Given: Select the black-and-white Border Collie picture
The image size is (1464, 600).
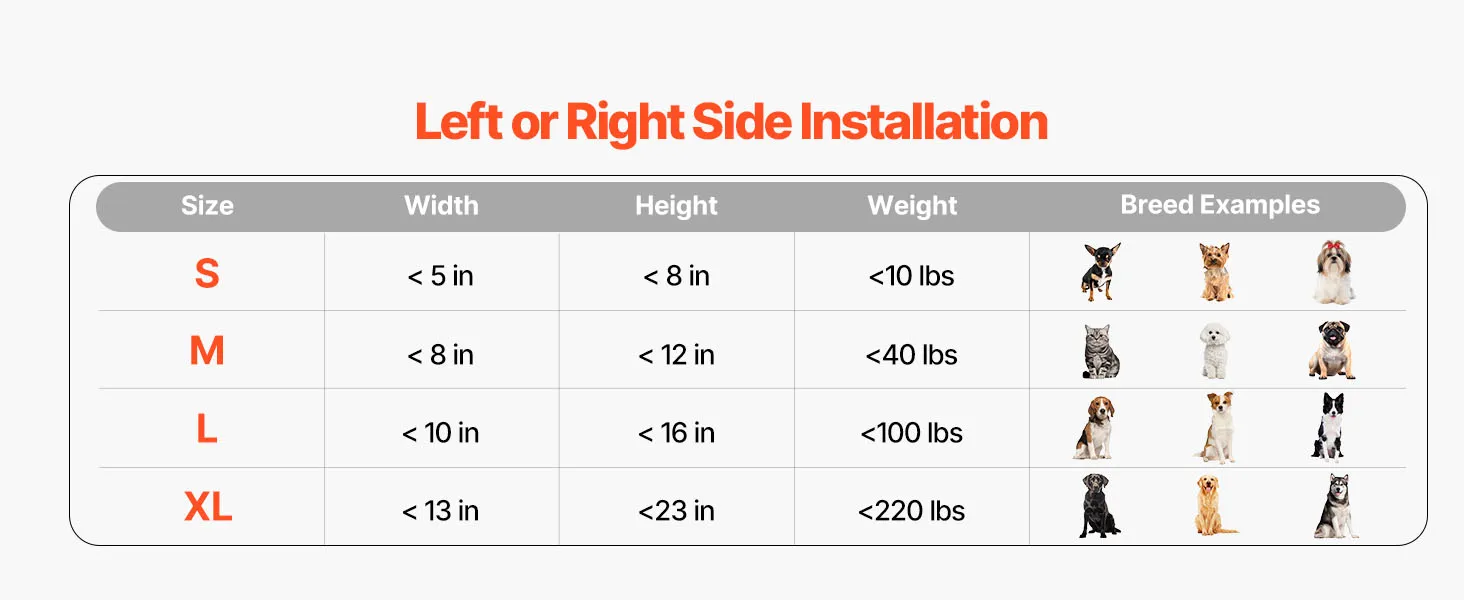Looking at the screenshot, I should click(1329, 428).
